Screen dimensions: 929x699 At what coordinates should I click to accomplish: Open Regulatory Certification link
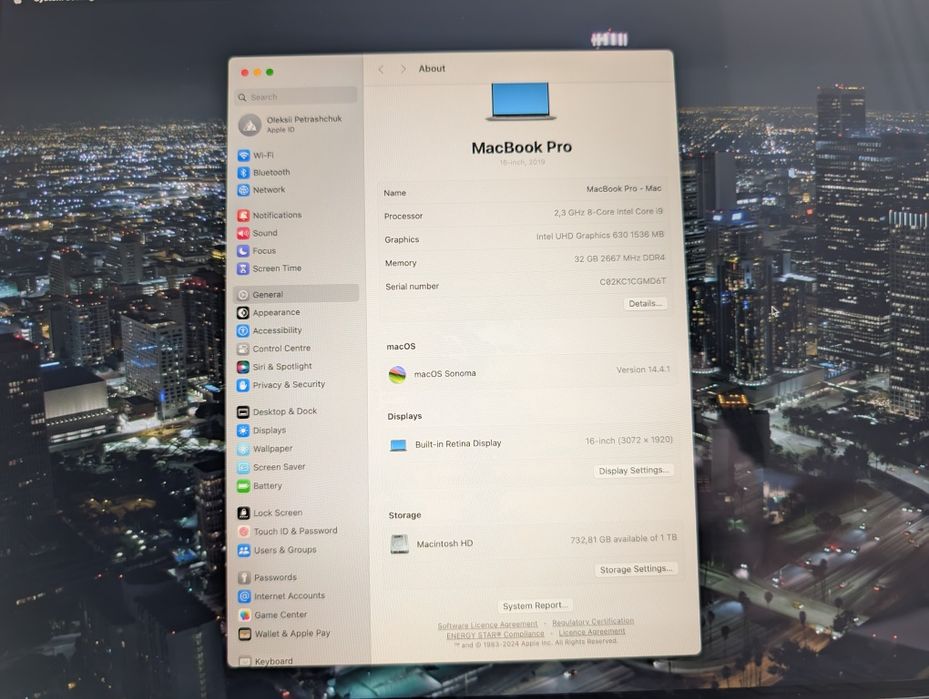coord(593,621)
